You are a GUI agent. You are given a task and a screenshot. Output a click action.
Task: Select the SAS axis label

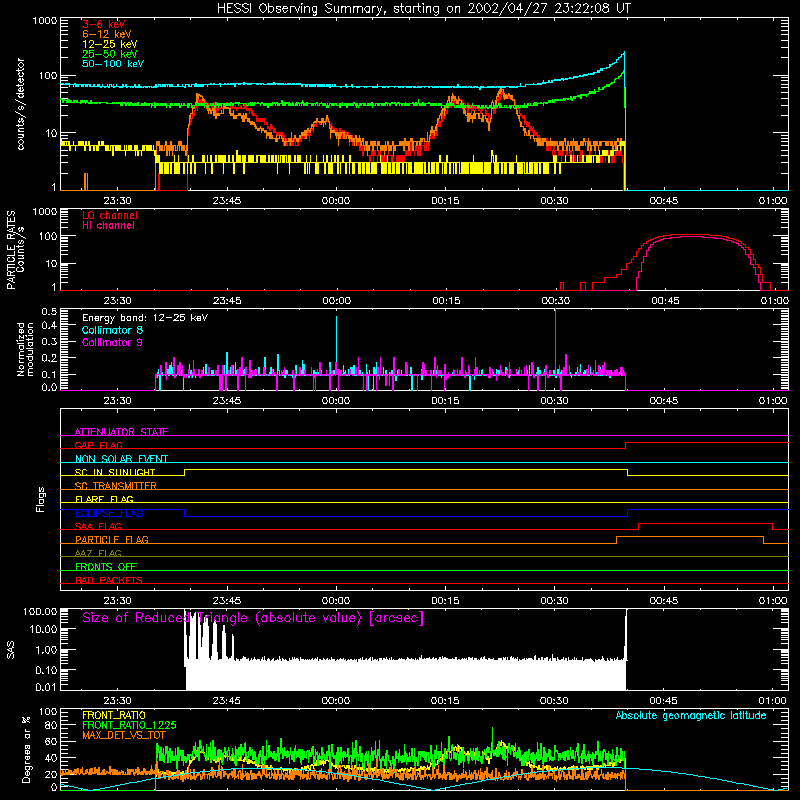tap(11, 650)
